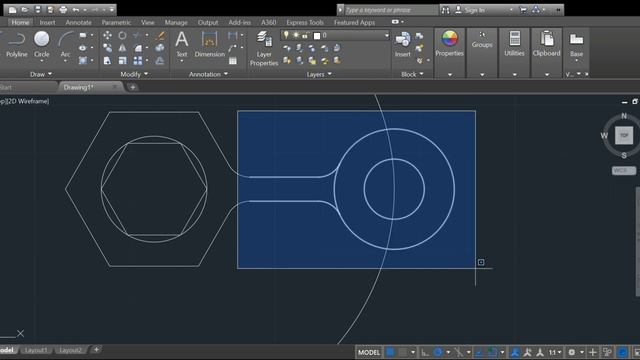
Task: Select the Polyline tool
Action: 17,44
